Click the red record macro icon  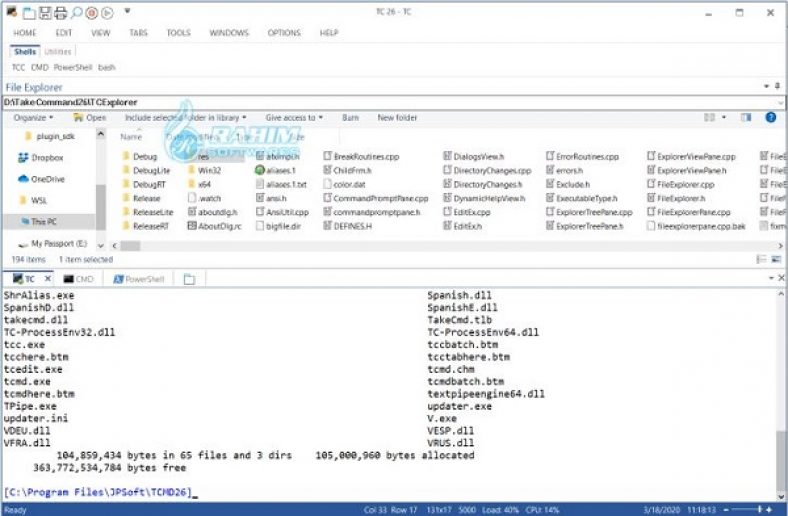[x=91, y=13]
